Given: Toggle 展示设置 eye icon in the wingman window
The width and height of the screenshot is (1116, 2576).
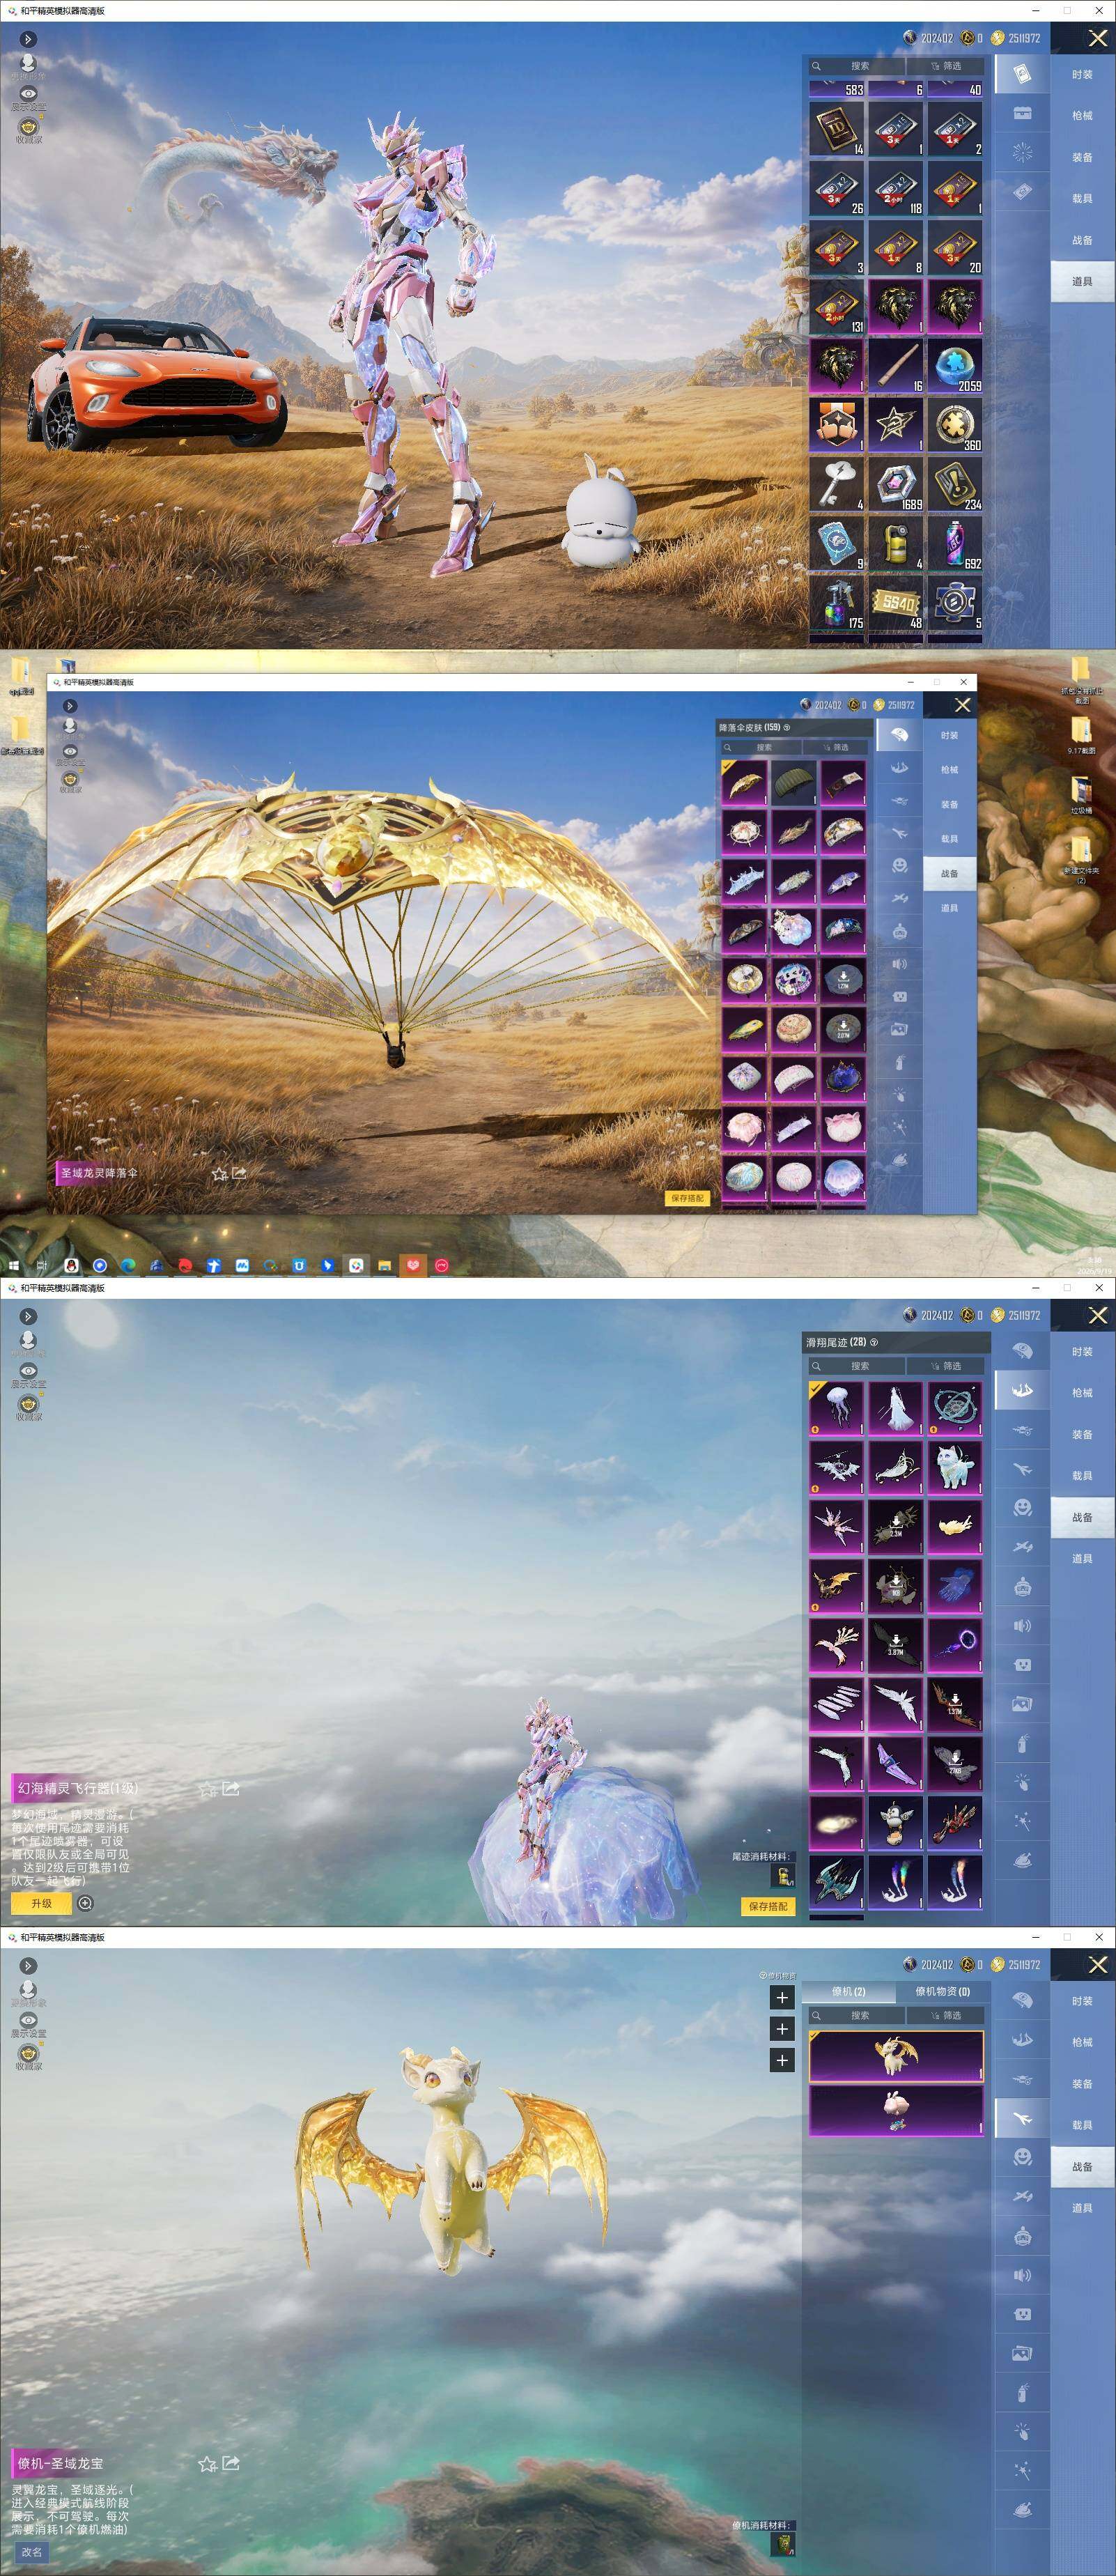Looking at the screenshot, I should (28, 2020).
